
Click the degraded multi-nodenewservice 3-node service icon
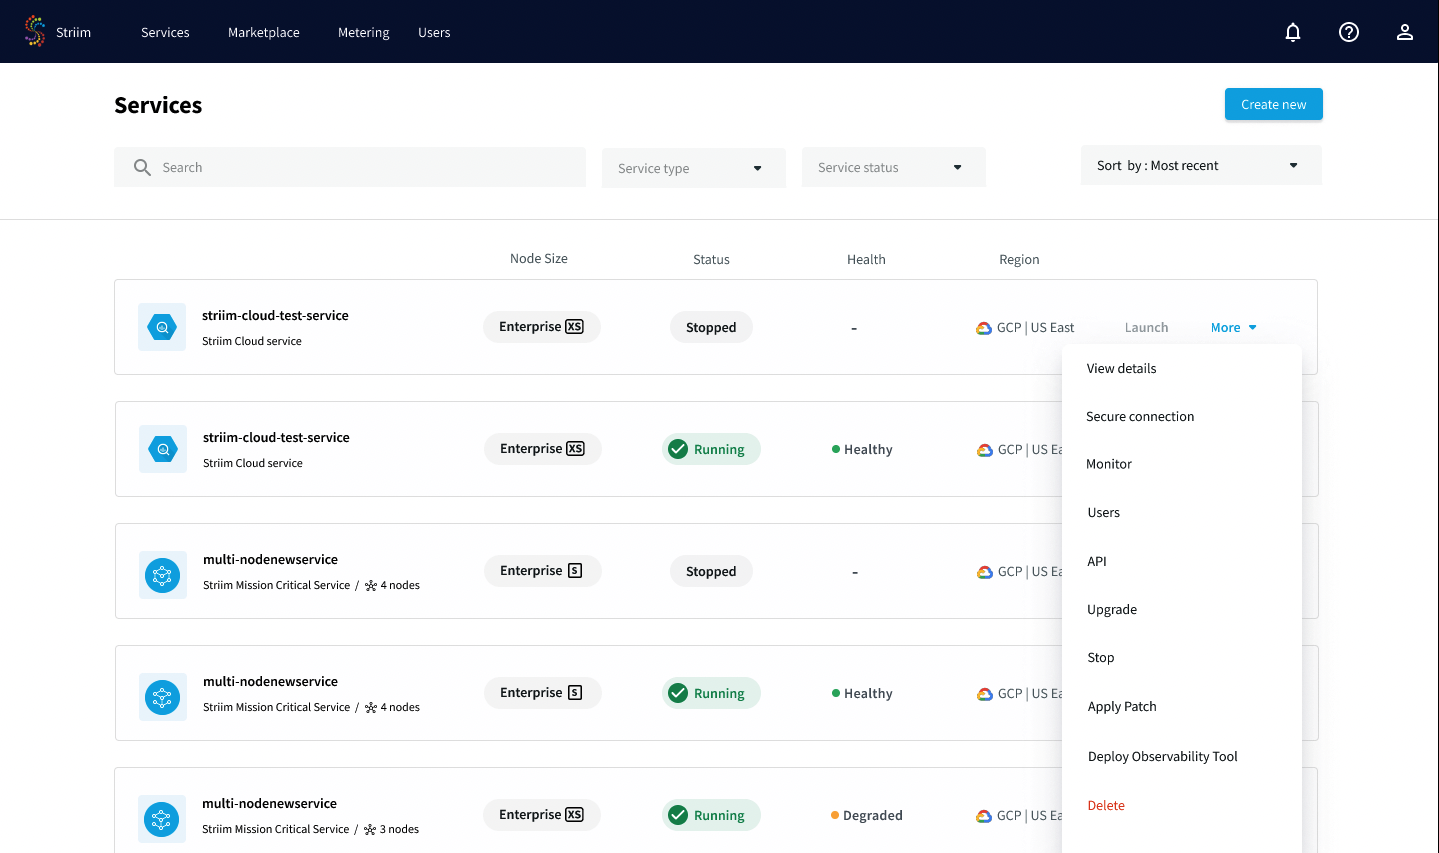pos(162,819)
